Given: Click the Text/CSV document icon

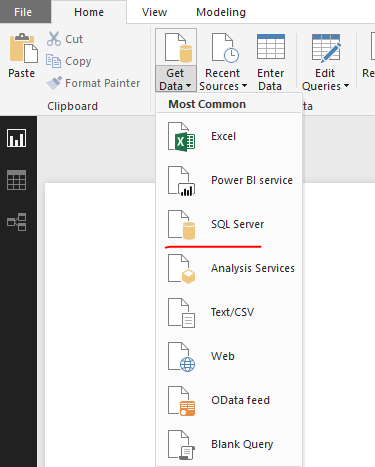Looking at the screenshot, I should click(181, 313).
